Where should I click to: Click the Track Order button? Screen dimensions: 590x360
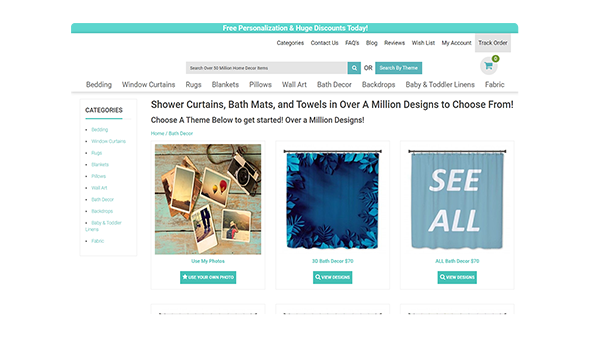coord(493,43)
